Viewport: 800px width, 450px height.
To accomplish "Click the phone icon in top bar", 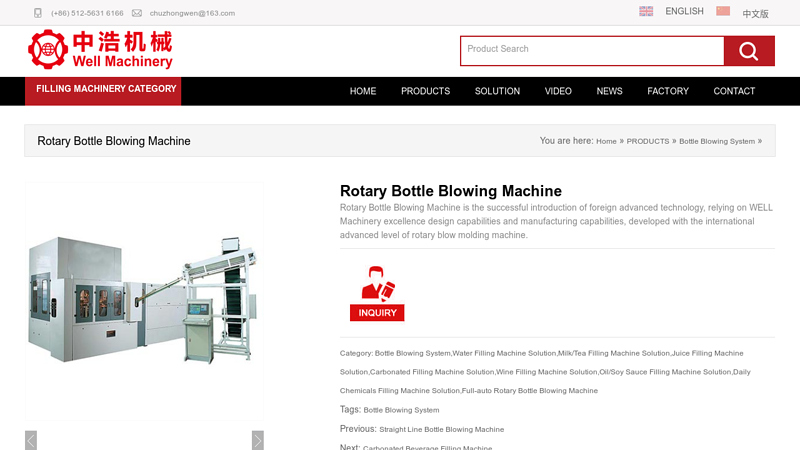I will point(38,13).
